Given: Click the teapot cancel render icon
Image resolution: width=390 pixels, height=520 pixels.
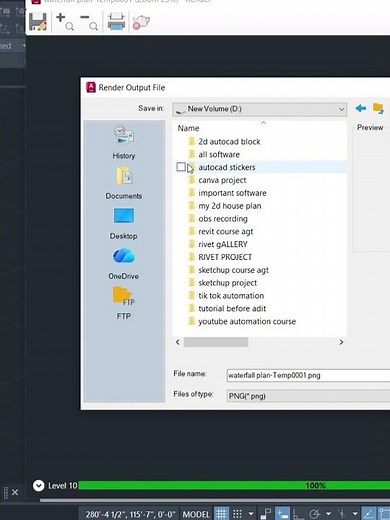Looking at the screenshot, I should 141,22.
